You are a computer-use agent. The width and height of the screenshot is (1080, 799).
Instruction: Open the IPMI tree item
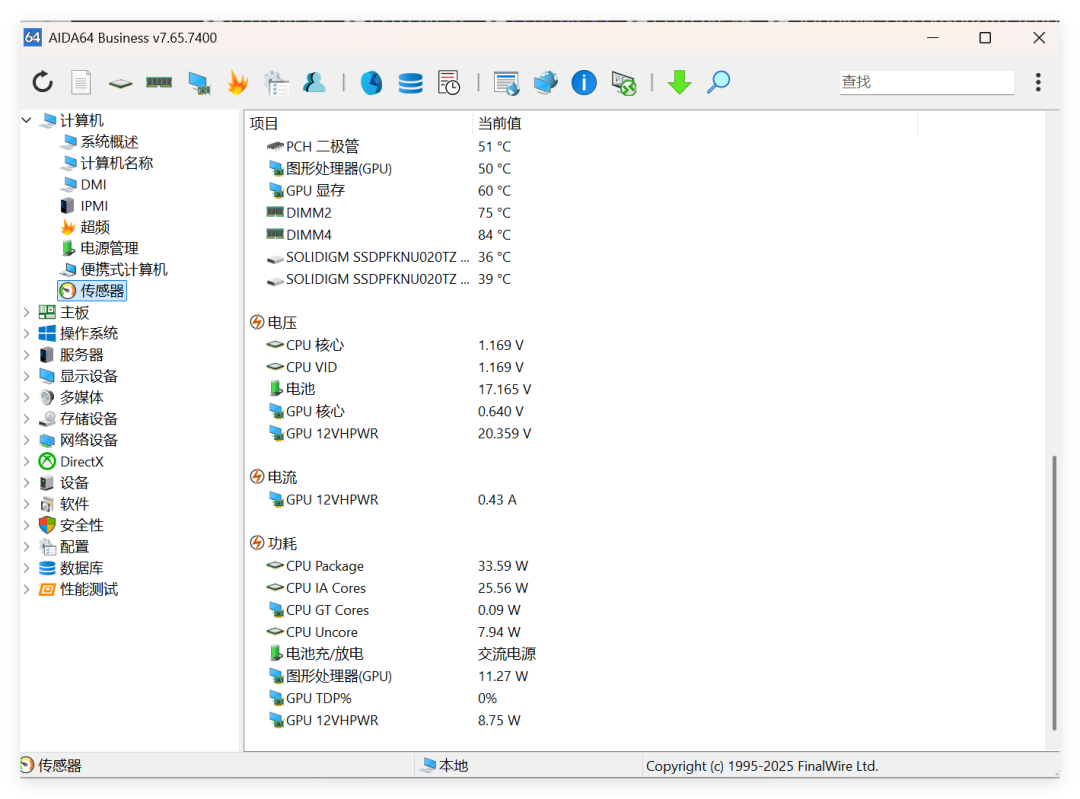coord(94,205)
